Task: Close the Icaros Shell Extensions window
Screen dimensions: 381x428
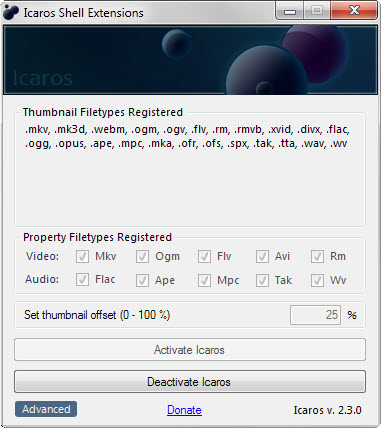Action: 354,11
